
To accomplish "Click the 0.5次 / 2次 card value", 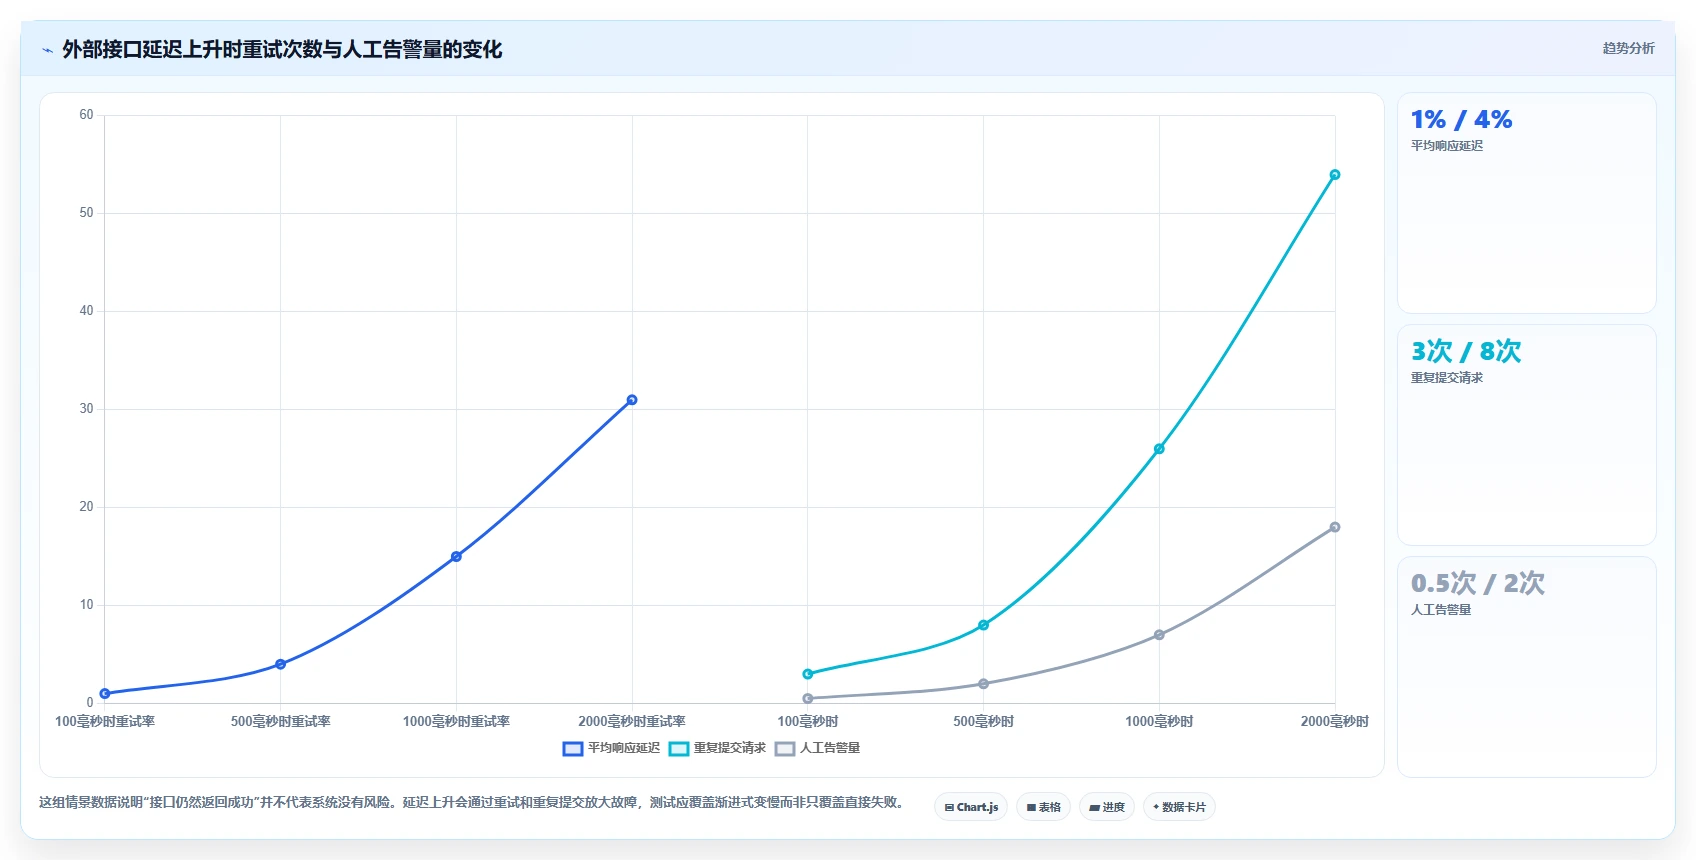I will (1478, 584).
